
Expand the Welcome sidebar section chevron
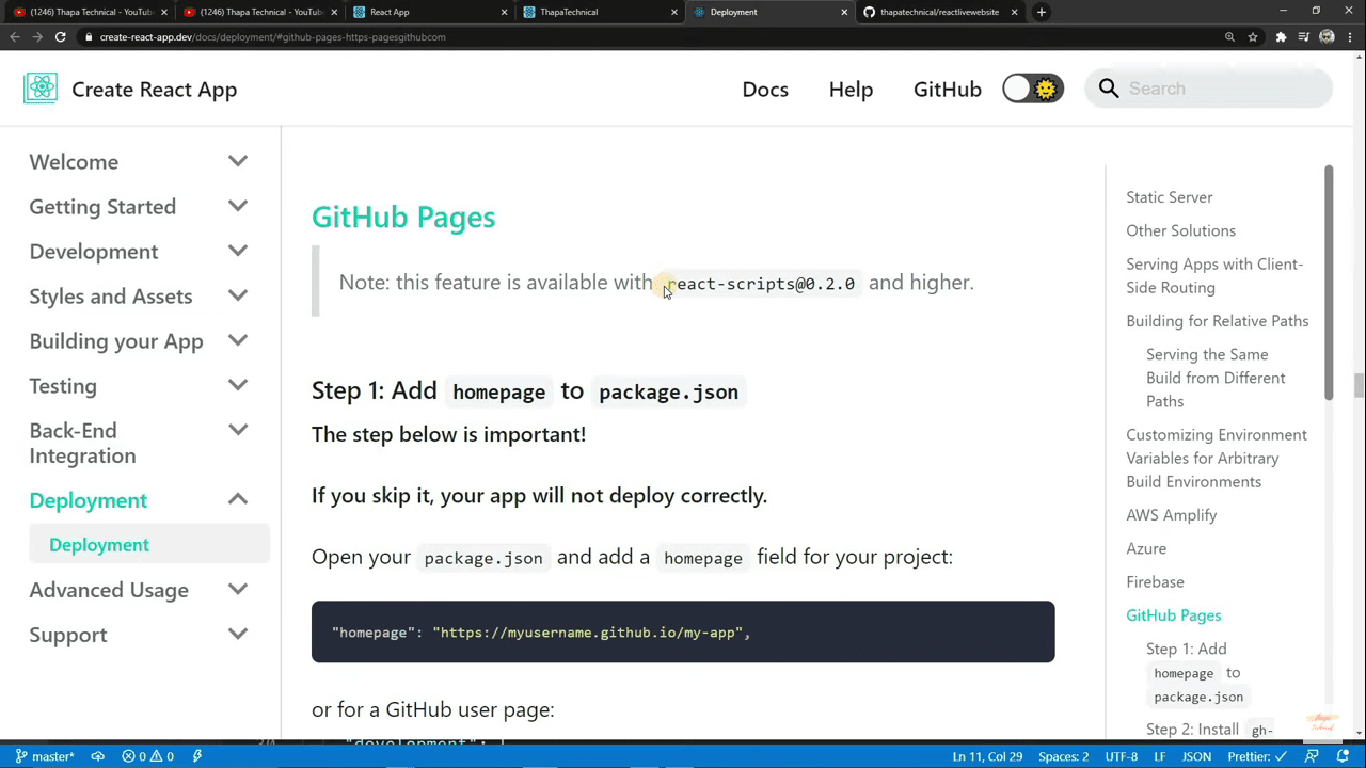coord(238,161)
